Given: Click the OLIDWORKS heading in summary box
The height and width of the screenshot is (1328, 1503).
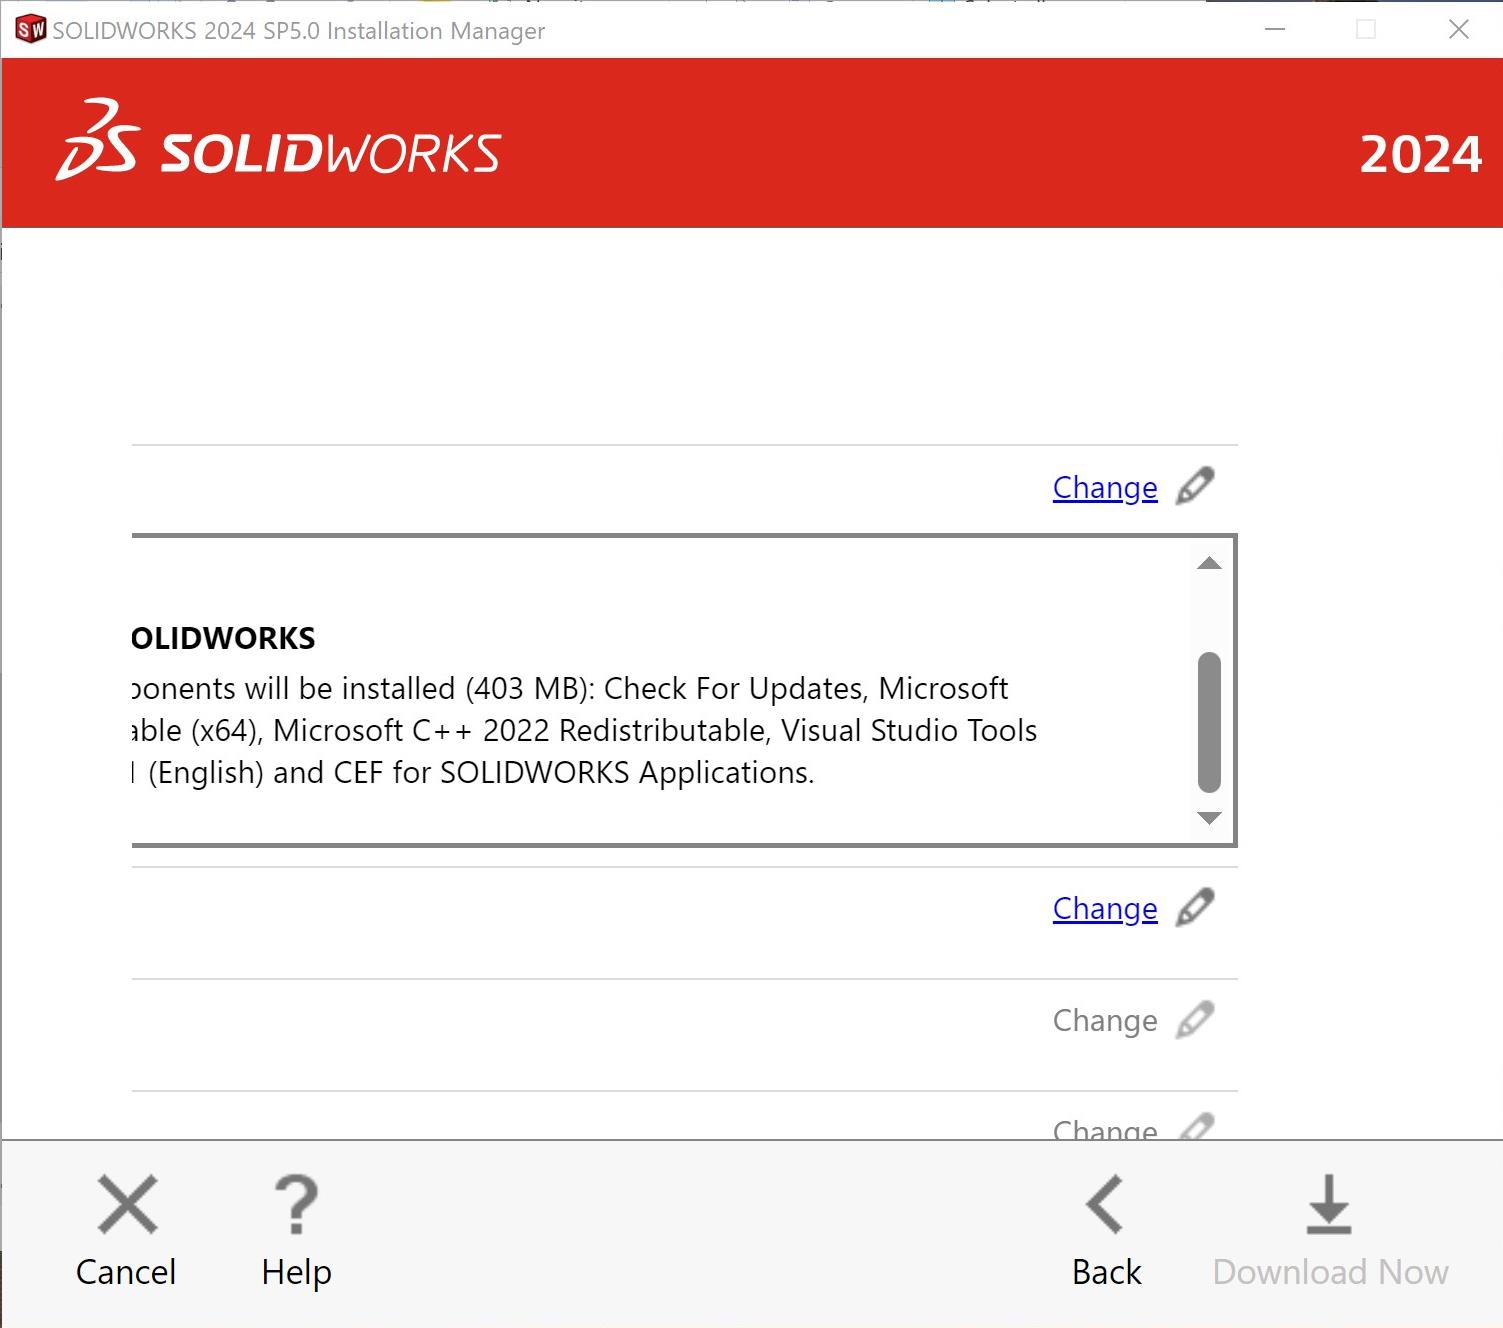Looking at the screenshot, I should 224,638.
